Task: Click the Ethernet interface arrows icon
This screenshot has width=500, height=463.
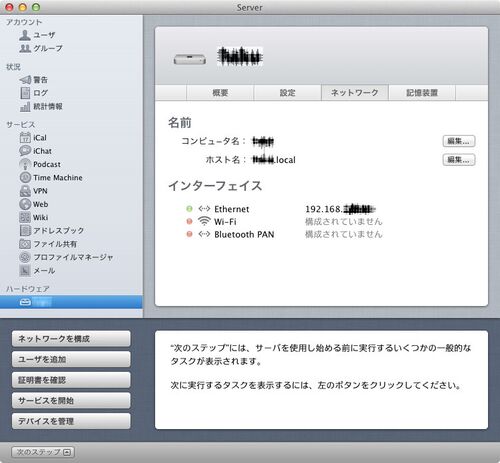Action: pyautogui.click(x=204, y=209)
